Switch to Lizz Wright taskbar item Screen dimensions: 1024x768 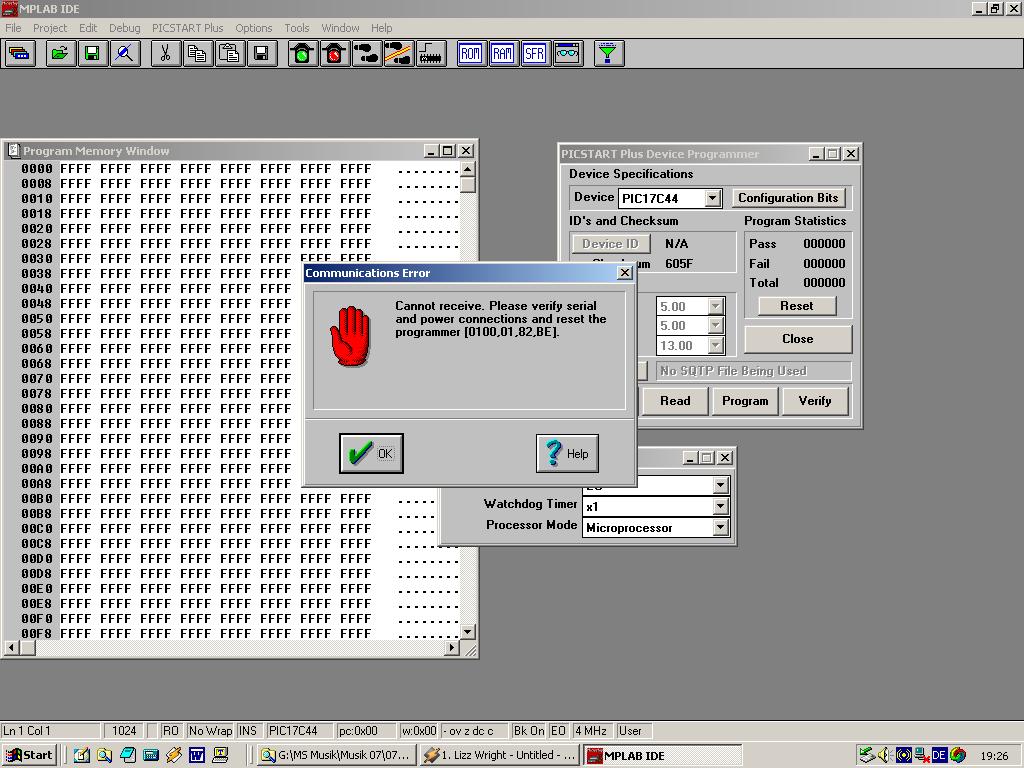(x=500, y=755)
